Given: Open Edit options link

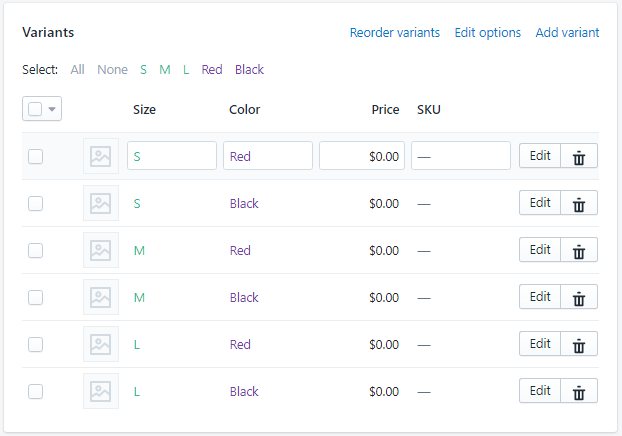Looking at the screenshot, I should pos(487,33).
